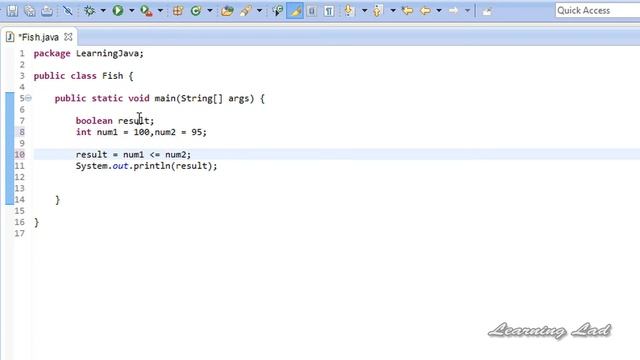Click line number 8 in the gutter
Image resolution: width=640 pixels, height=360 pixels.
pos(22,132)
